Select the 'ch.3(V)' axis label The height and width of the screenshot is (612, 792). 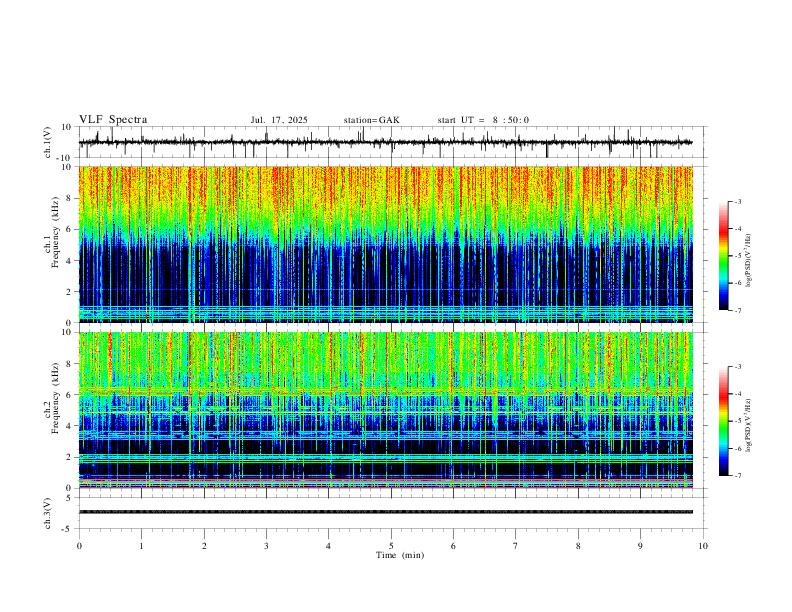coord(48,513)
